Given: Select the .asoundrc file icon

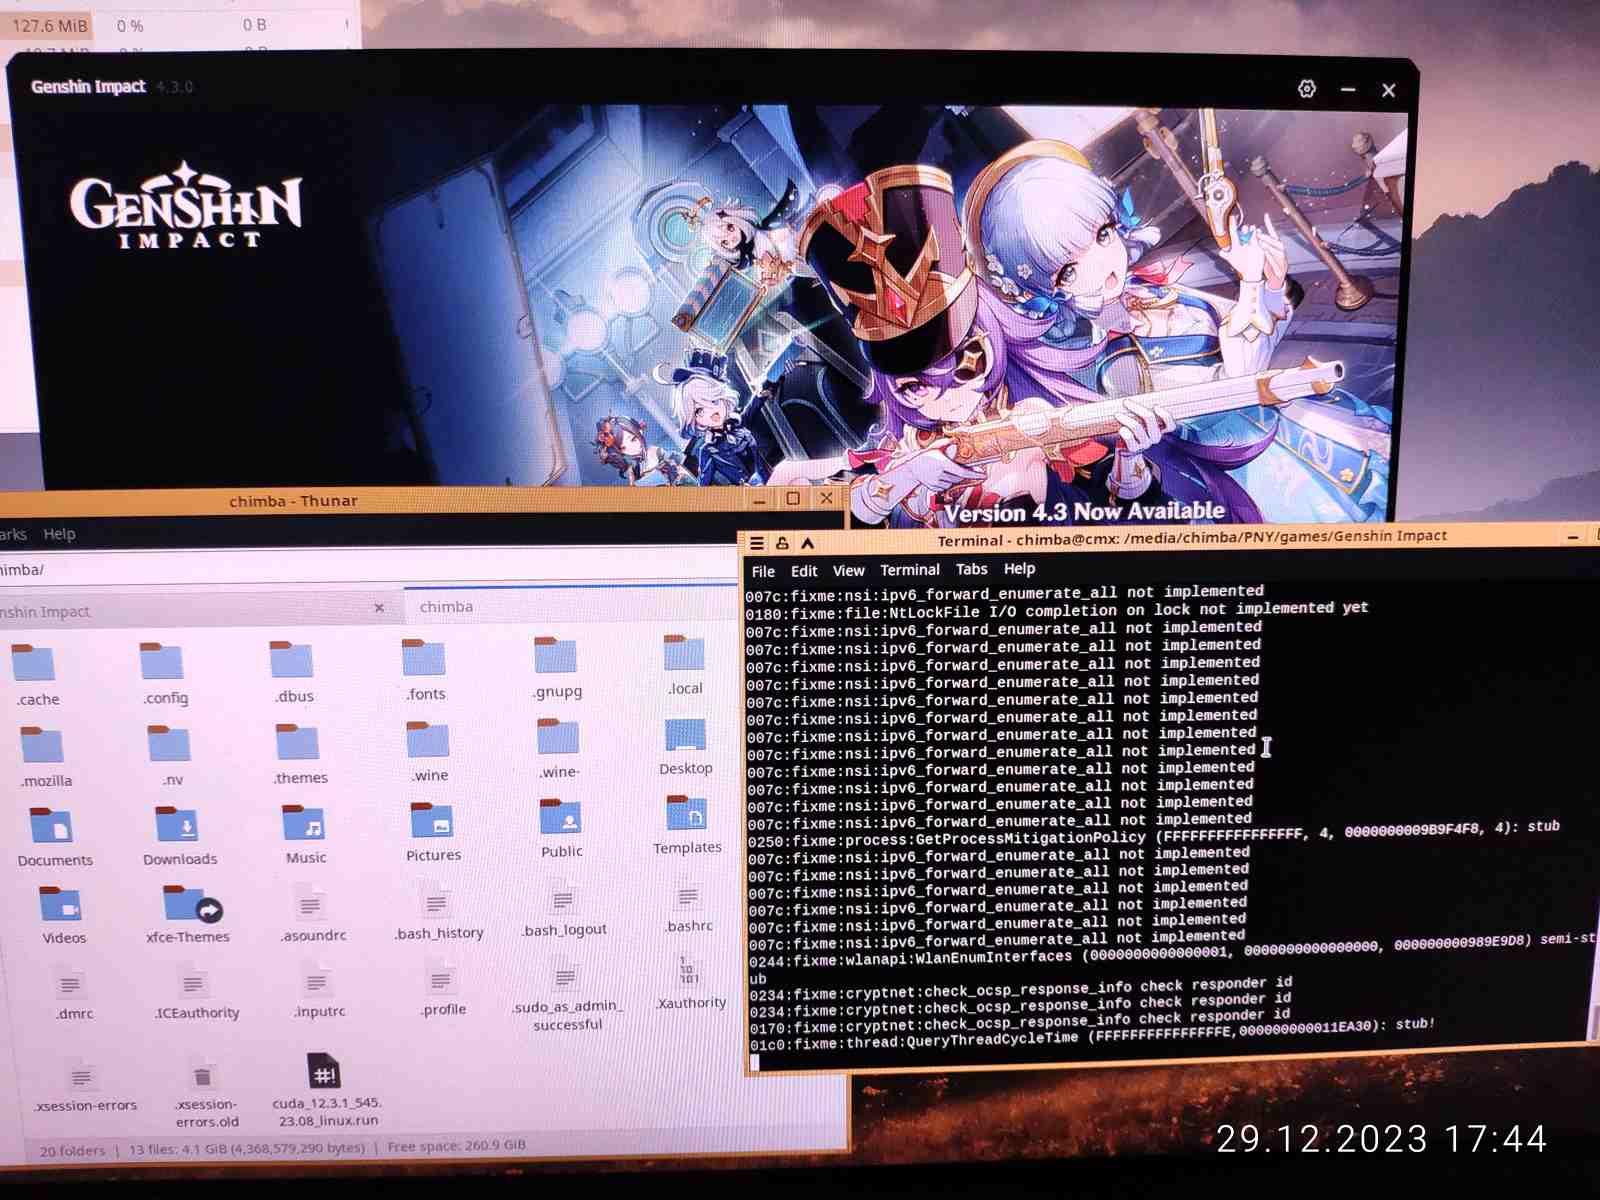Looking at the screenshot, I should [311, 905].
